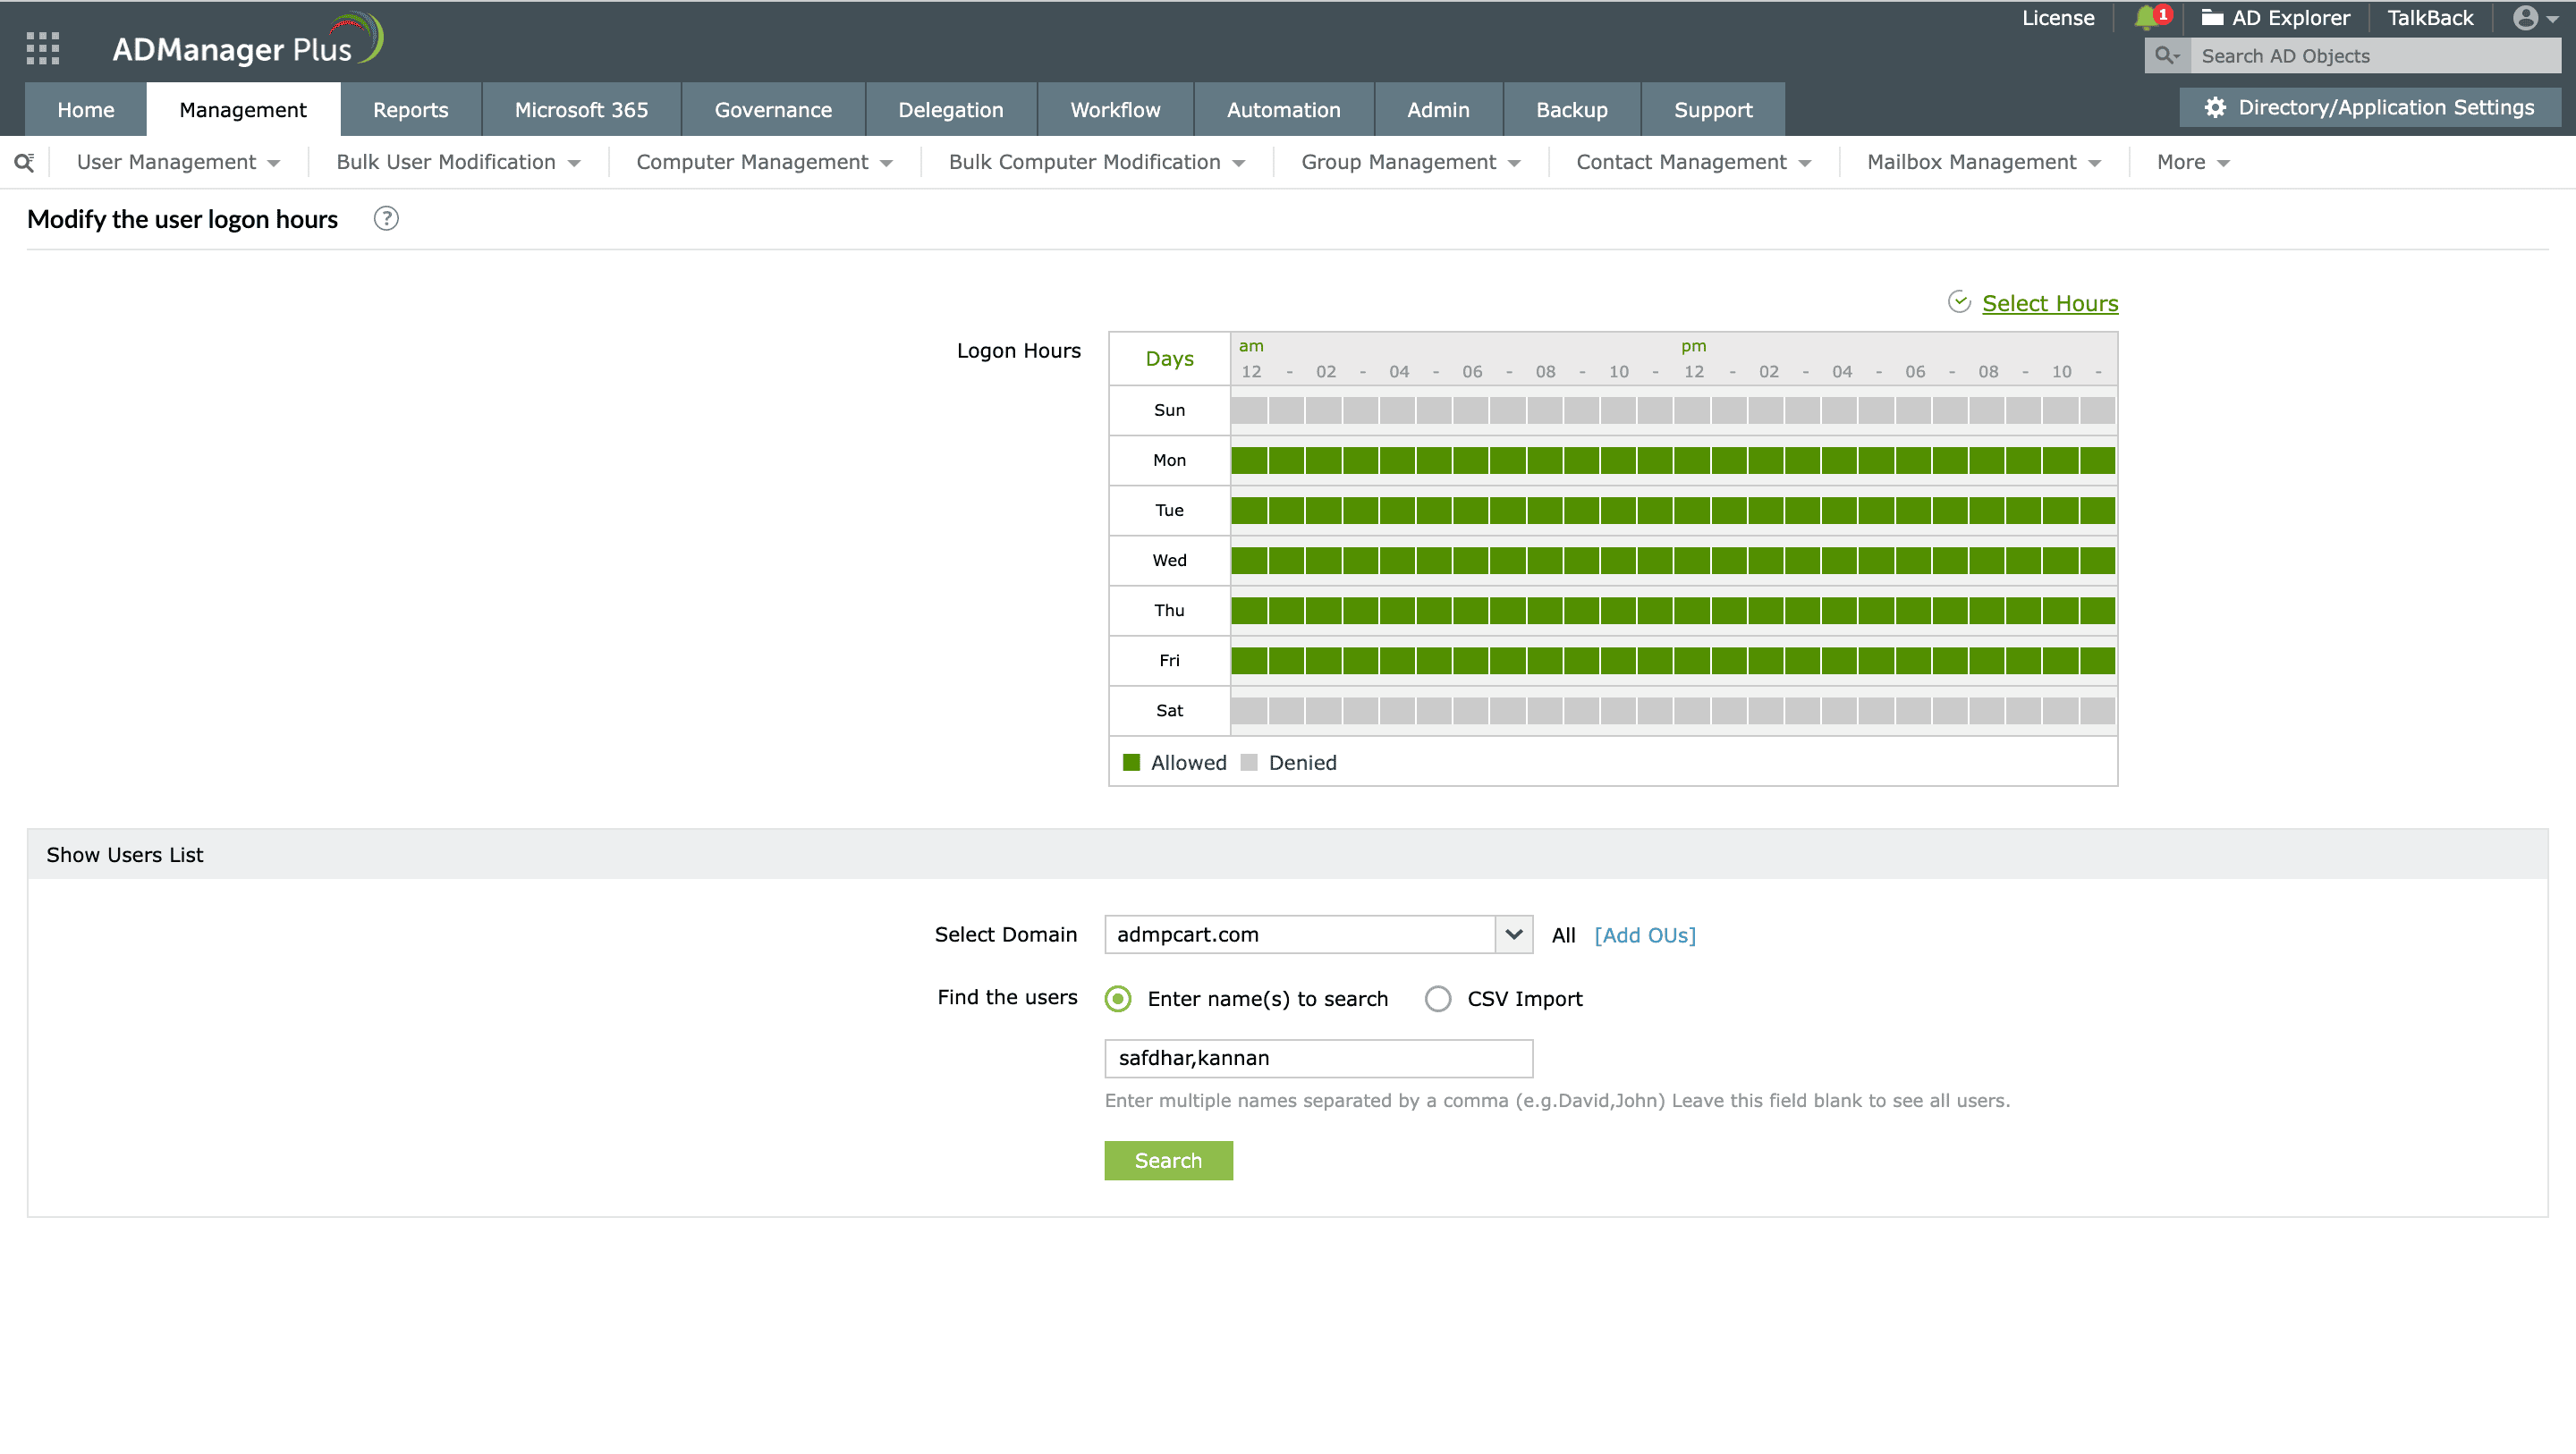Expand Mailbox Management dropdown

click(1983, 162)
